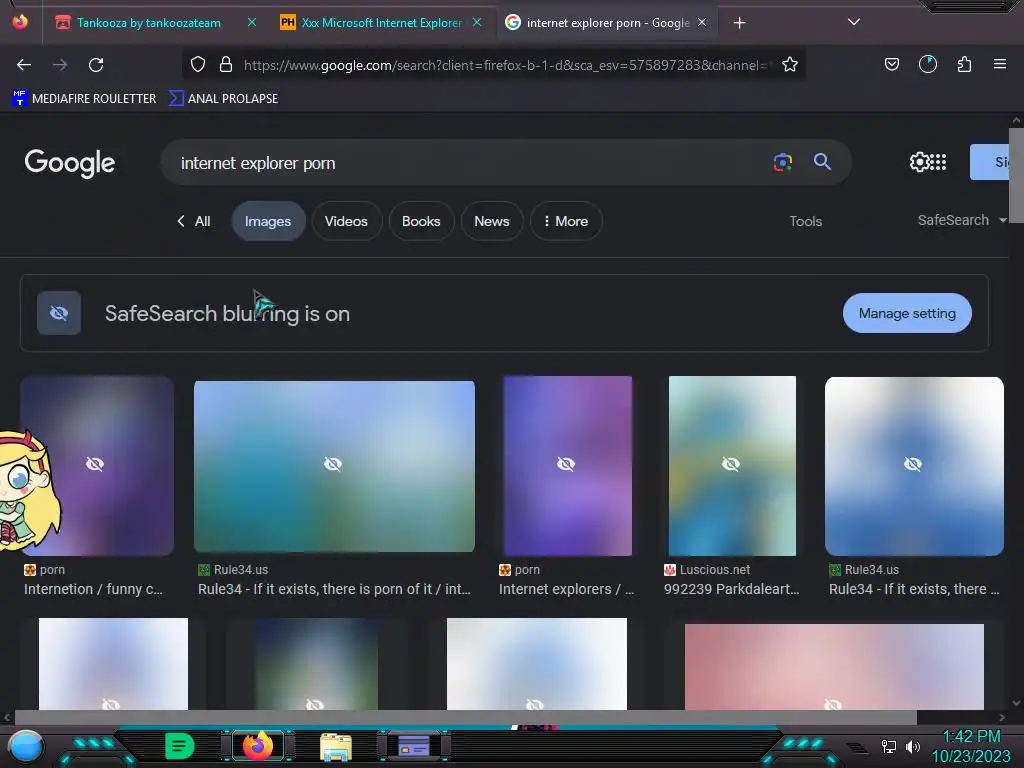Viewport: 1024px width, 768px height.
Task: Close the current Google search tab
Action: [702, 23]
